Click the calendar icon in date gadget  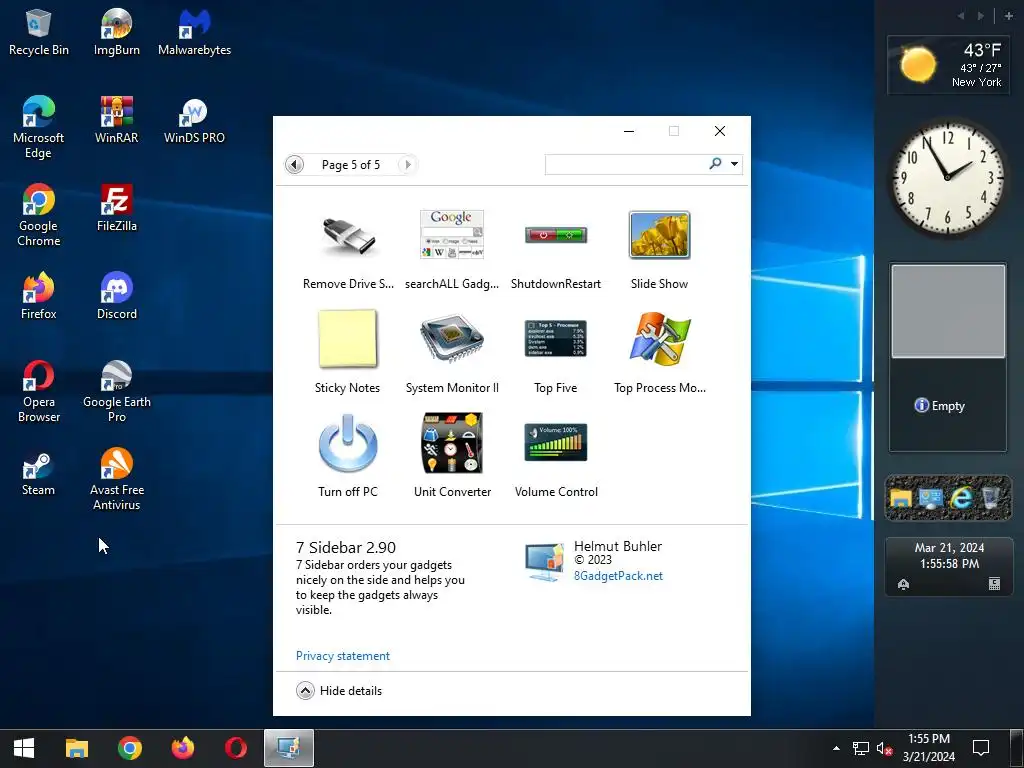coord(994,584)
